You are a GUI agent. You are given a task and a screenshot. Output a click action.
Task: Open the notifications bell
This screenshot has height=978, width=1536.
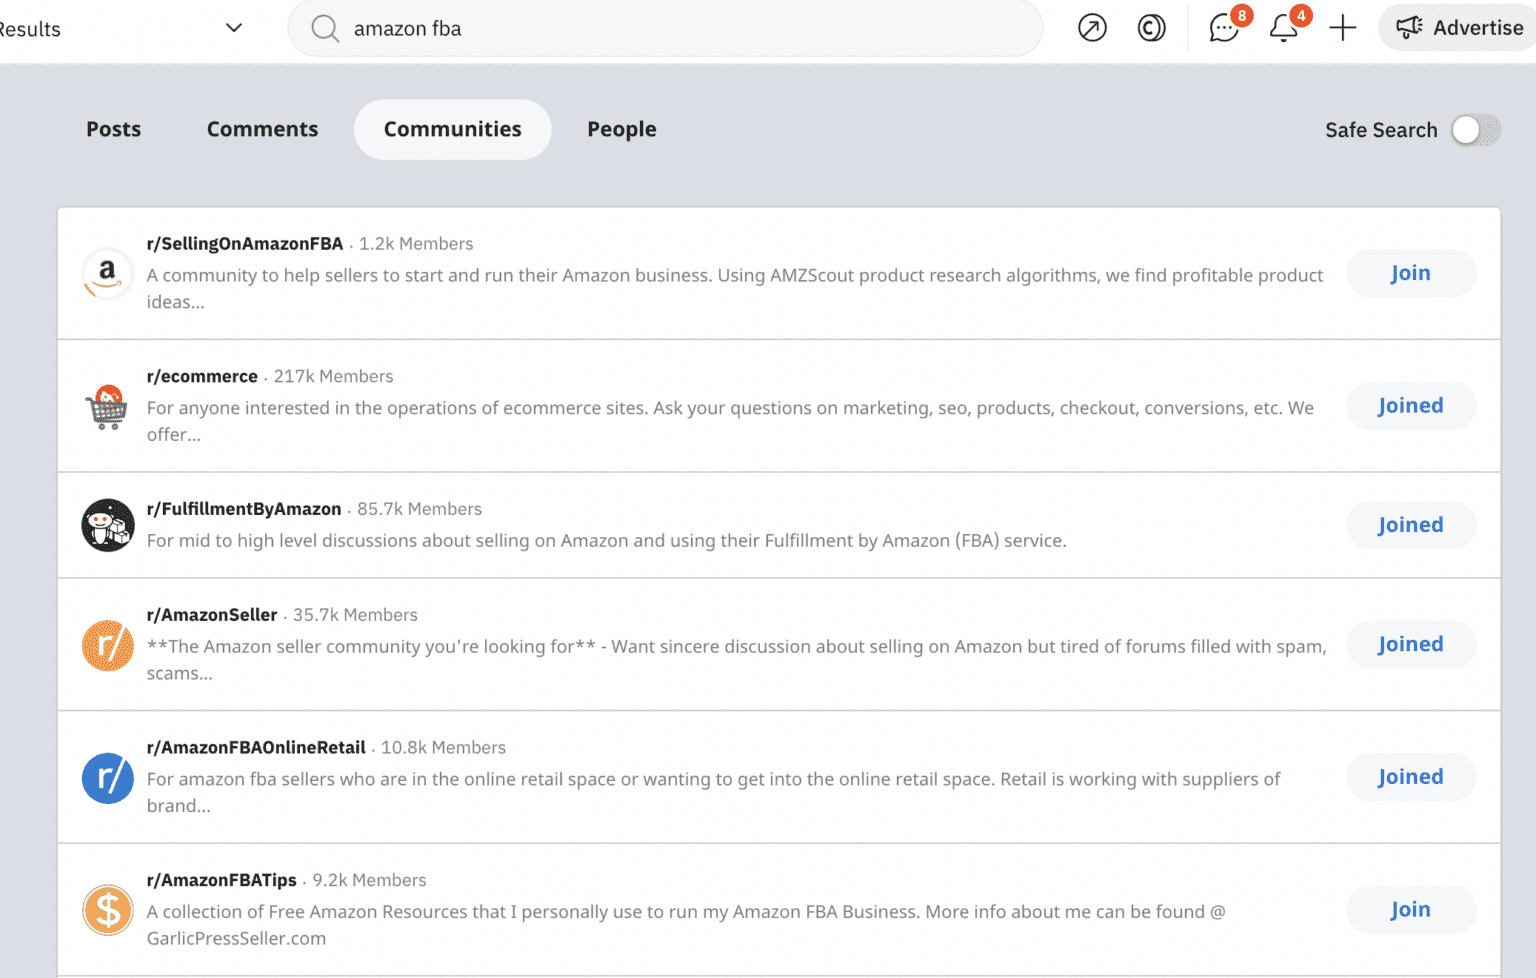pyautogui.click(x=1283, y=28)
